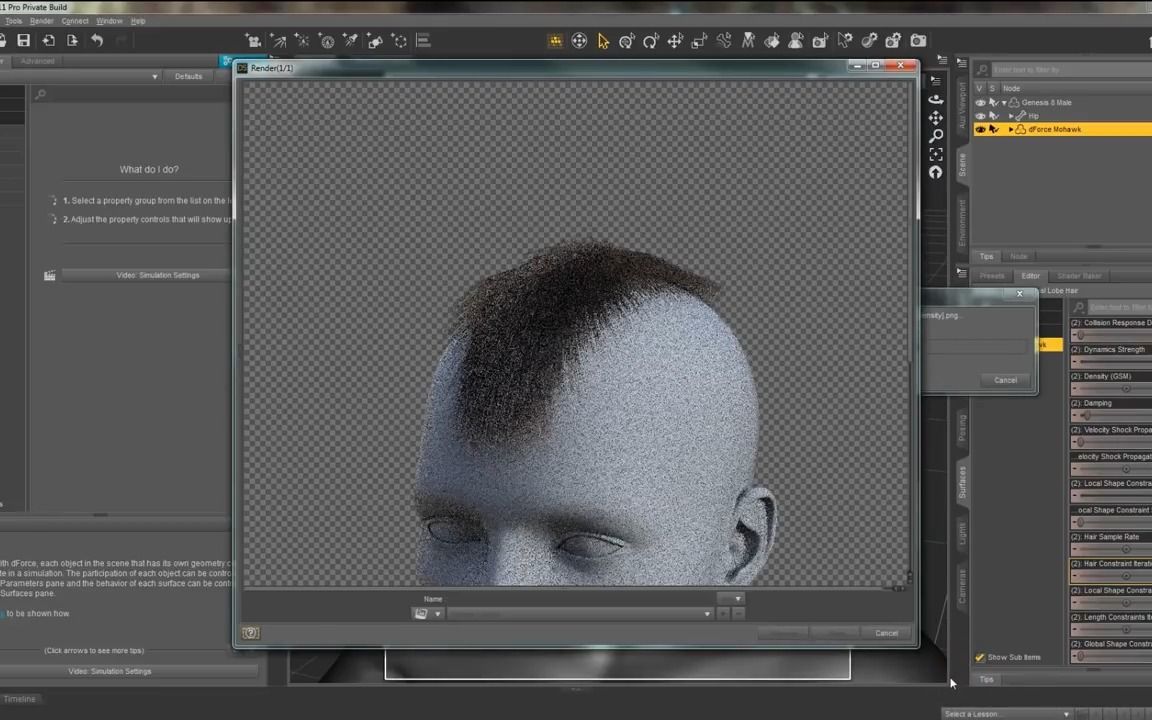Open the help icon in Render window
The width and height of the screenshot is (1152, 720).
[250, 633]
